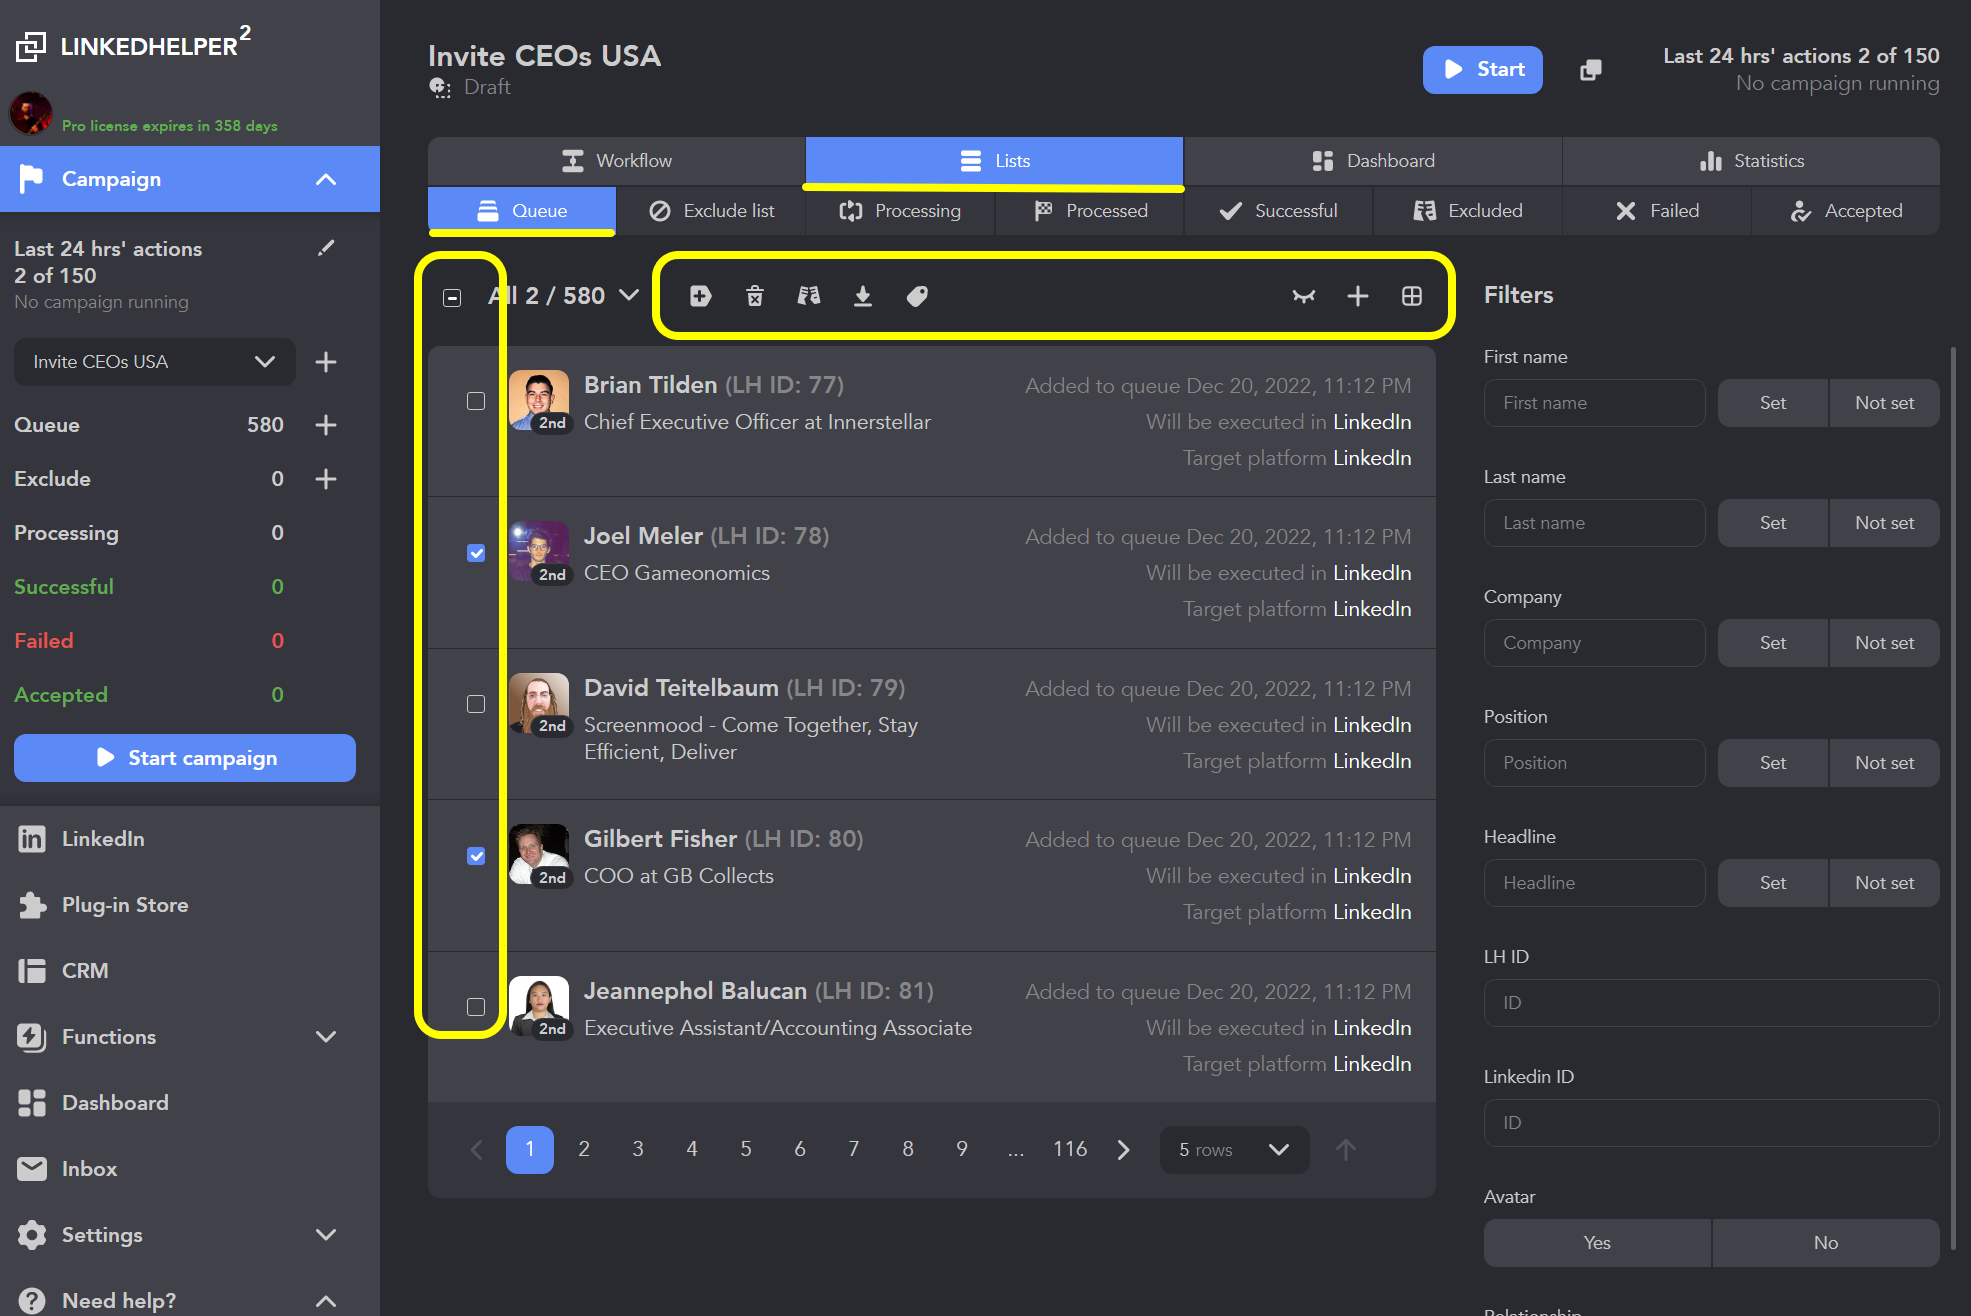The height and width of the screenshot is (1316, 1971).
Task: Open the 5 rows per page dropdown
Action: coord(1234,1150)
